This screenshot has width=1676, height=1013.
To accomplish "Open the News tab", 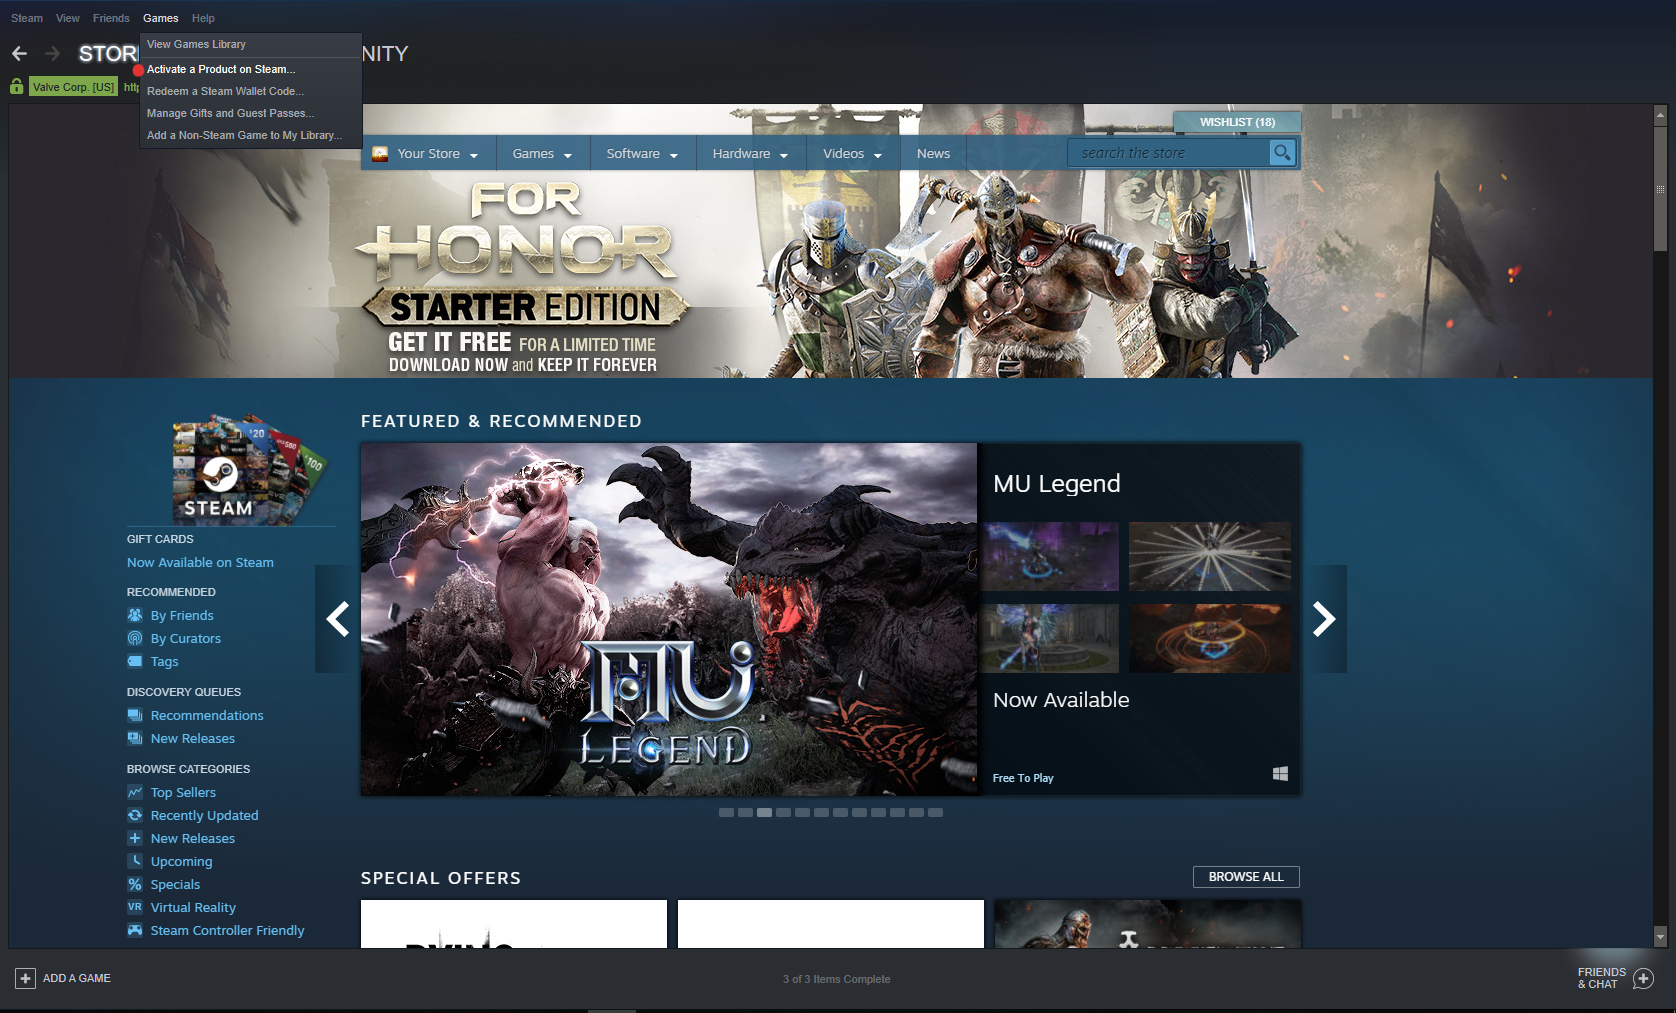I will pyautogui.click(x=933, y=153).
